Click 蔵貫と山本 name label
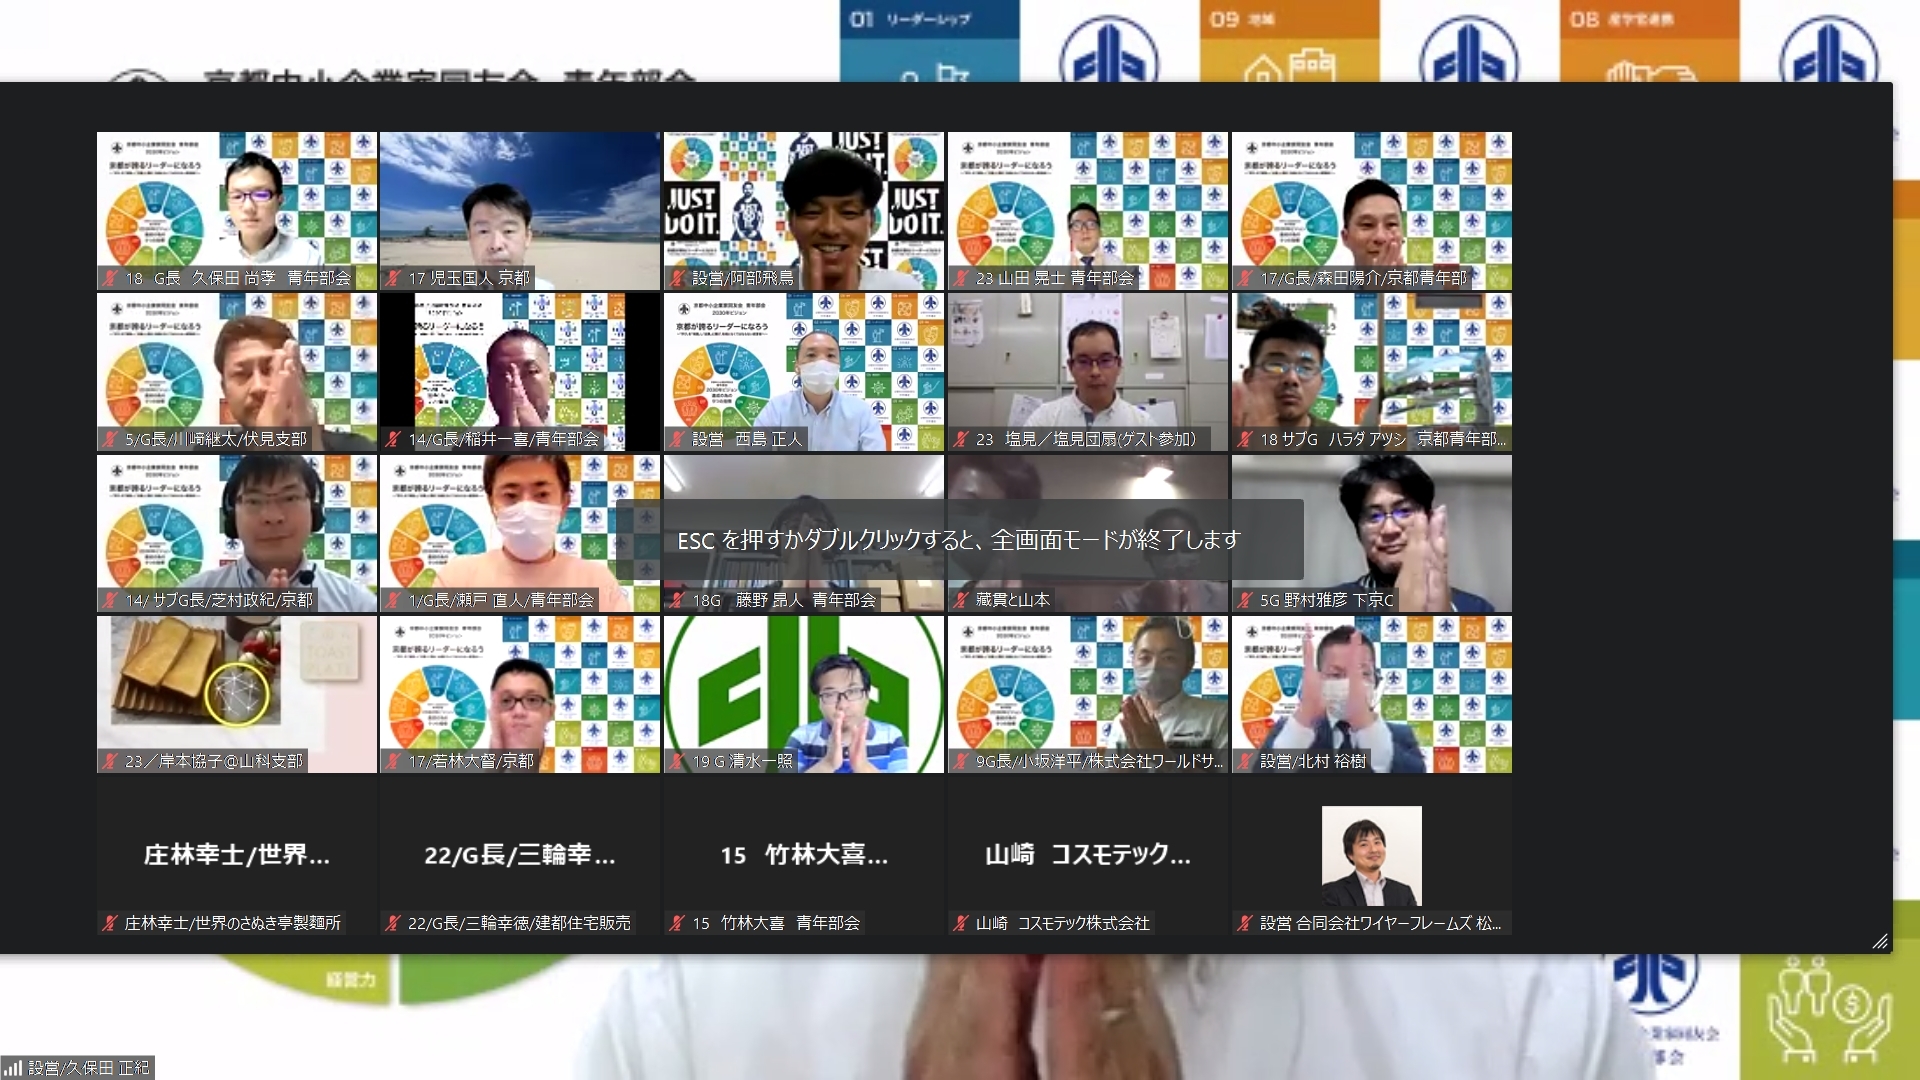The height and width of the screenshot is (1080, 1920). 1013,600
